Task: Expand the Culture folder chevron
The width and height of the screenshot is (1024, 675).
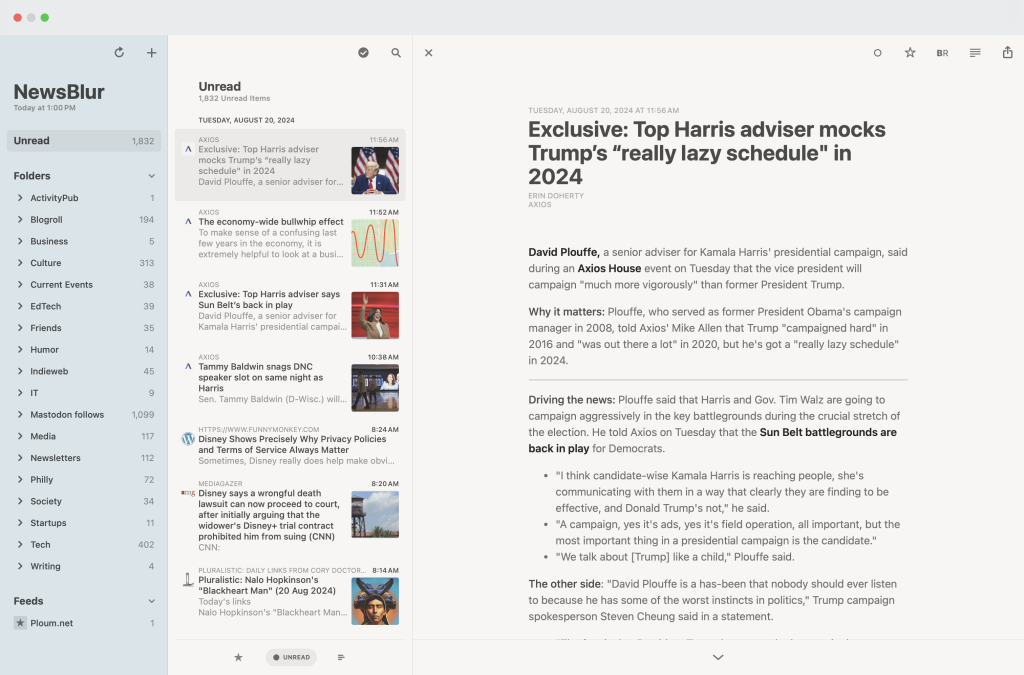Action: [20, 262]
